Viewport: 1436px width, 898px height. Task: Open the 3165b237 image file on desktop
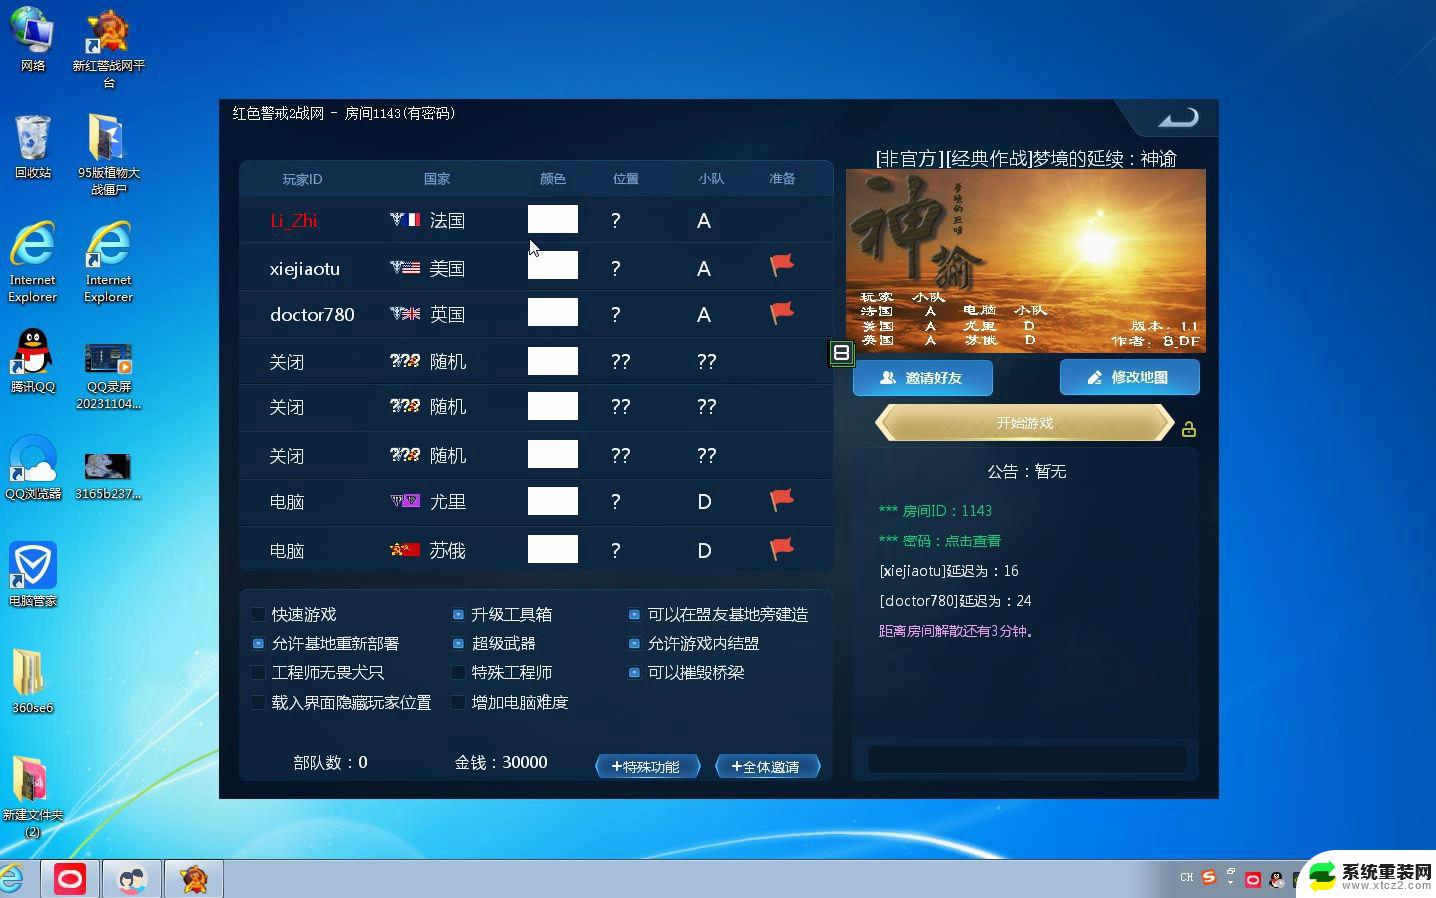[x=108, y=475]
